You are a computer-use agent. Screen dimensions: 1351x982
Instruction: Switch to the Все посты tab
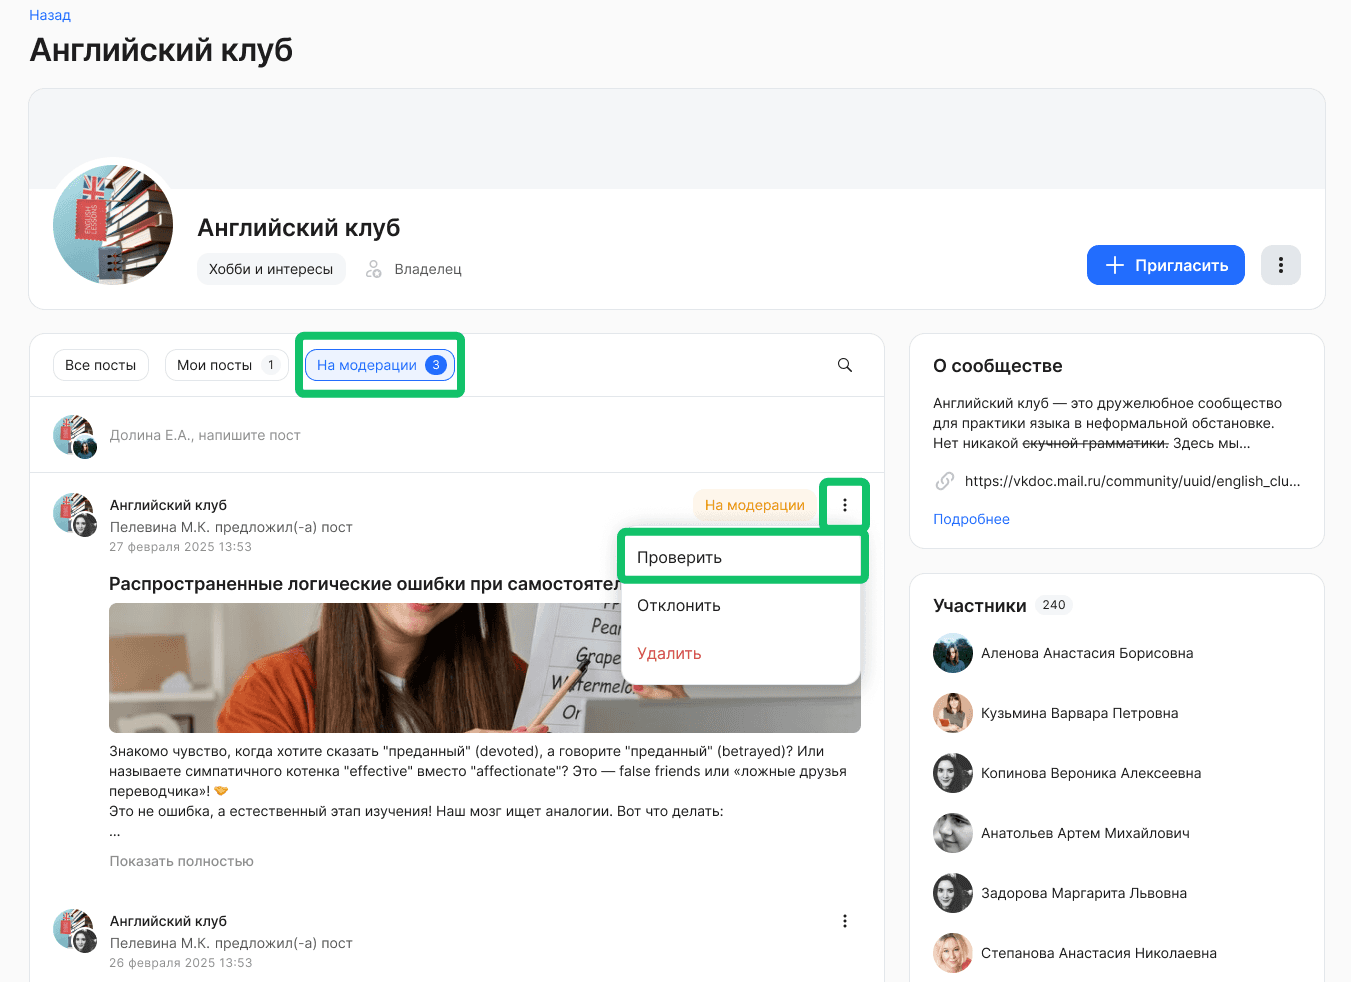pyautogui.click(x=101, y=365)
